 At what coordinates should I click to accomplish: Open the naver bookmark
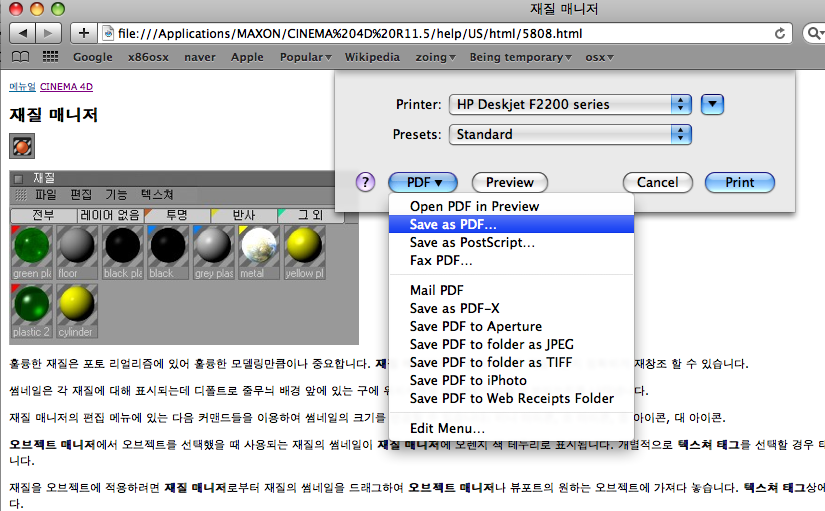click(200, 57)
